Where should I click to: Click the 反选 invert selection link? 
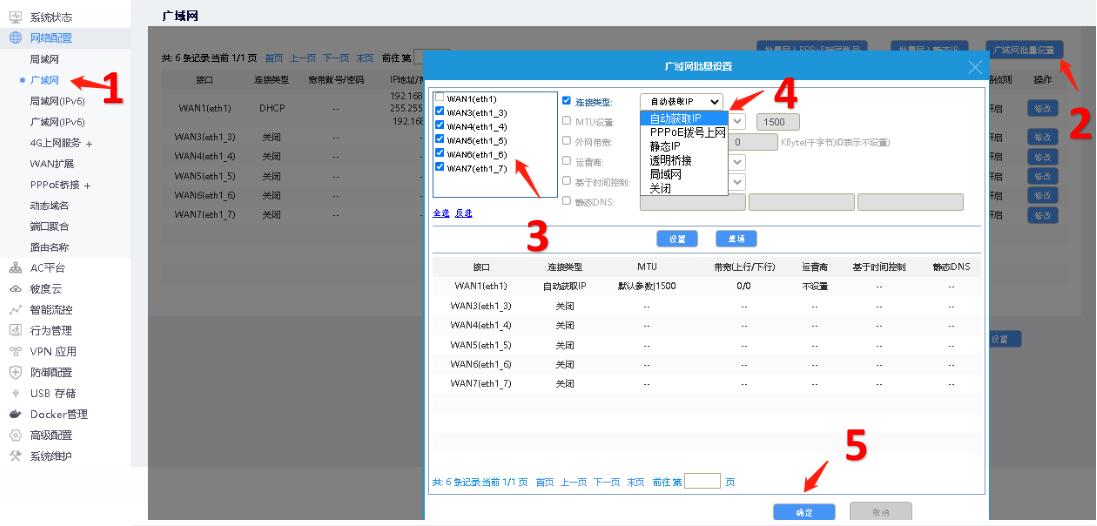point(464,213)
